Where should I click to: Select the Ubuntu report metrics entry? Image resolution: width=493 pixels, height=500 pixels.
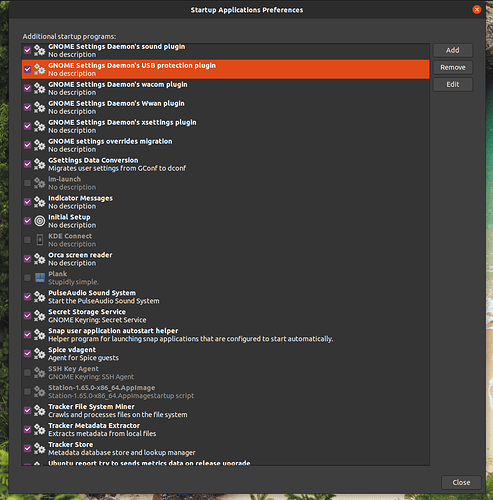point(226,463)
